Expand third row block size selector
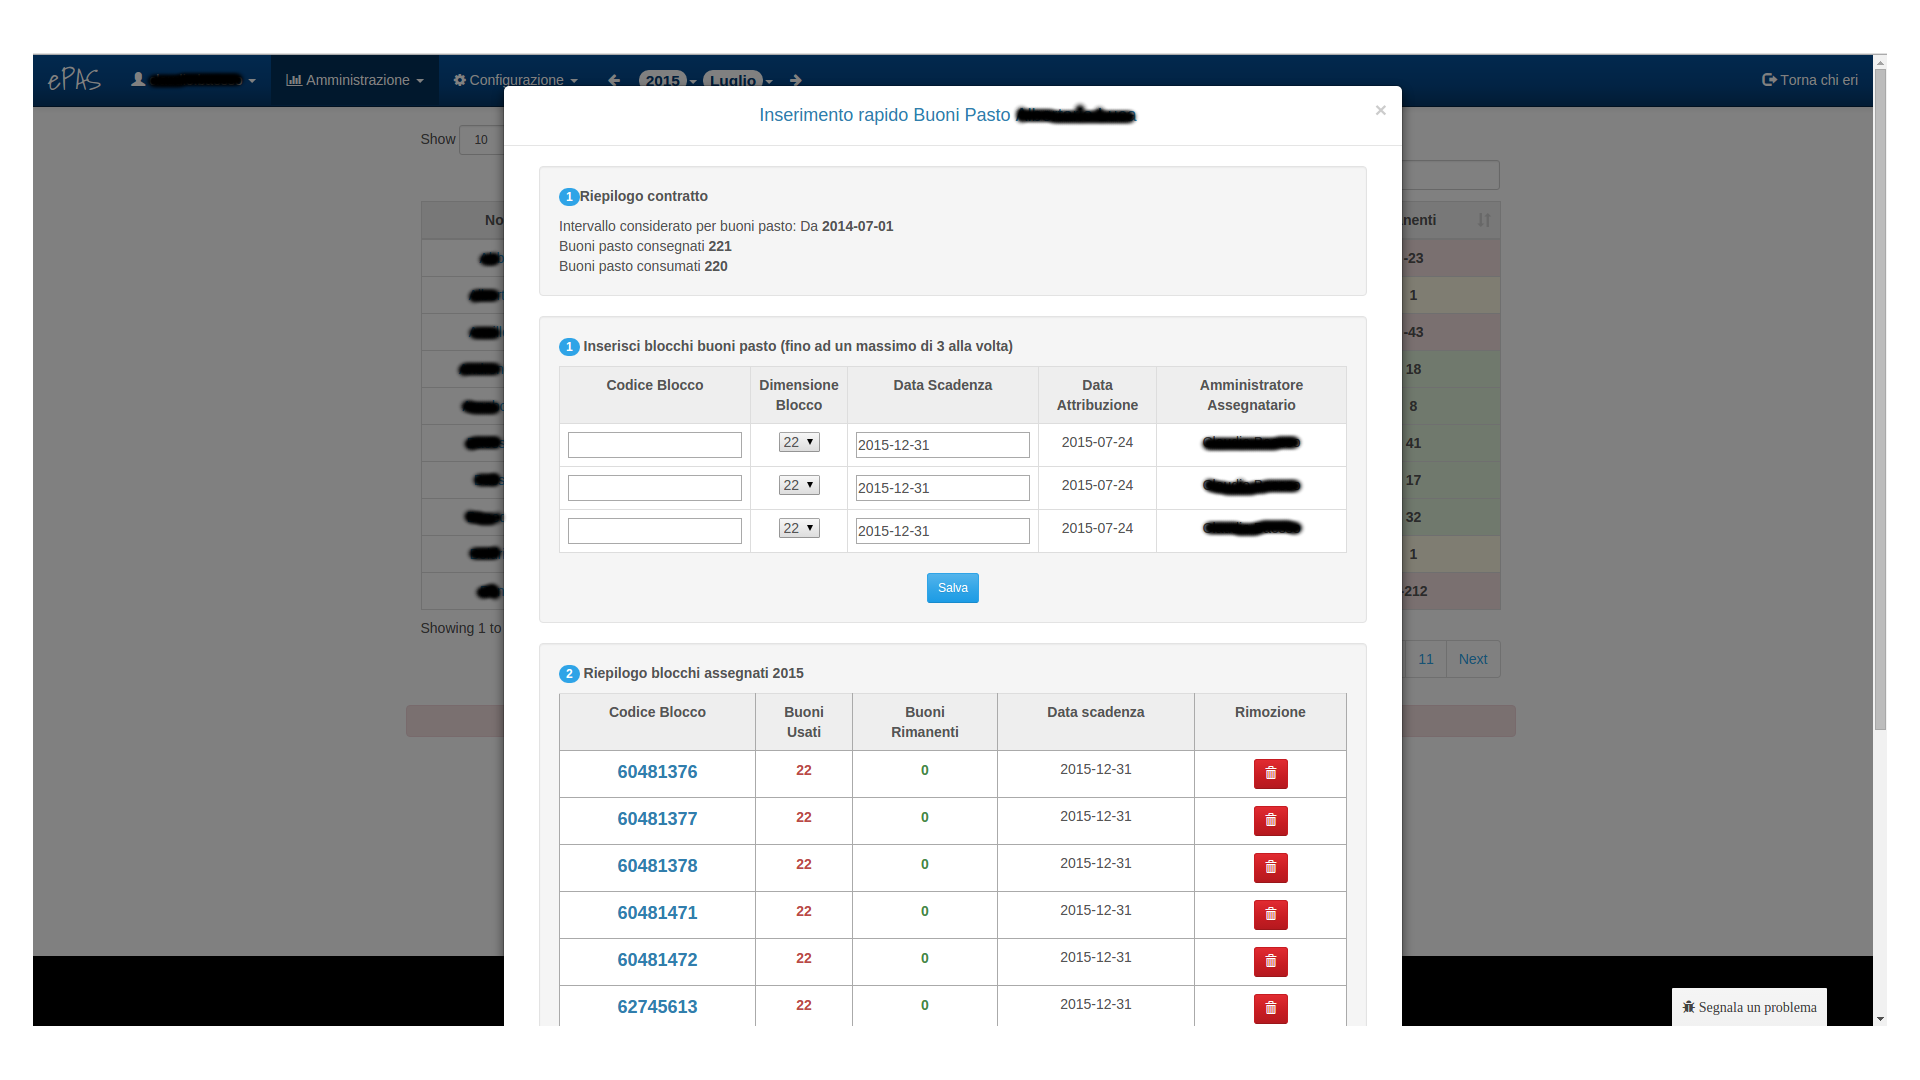 799,528
